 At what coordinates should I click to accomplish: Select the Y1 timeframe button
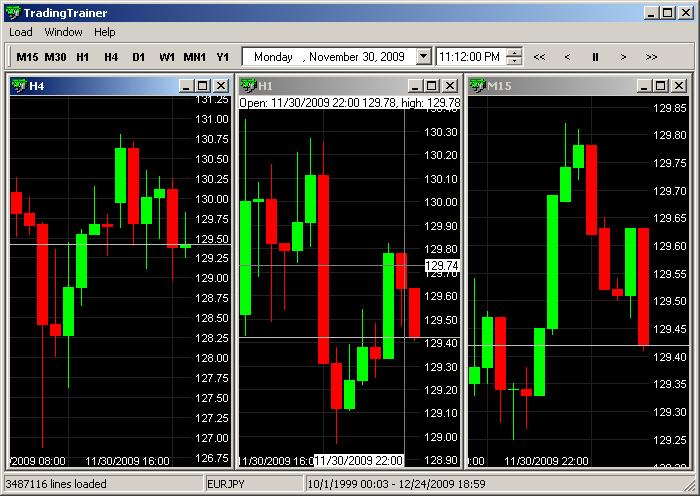(222, 57)
